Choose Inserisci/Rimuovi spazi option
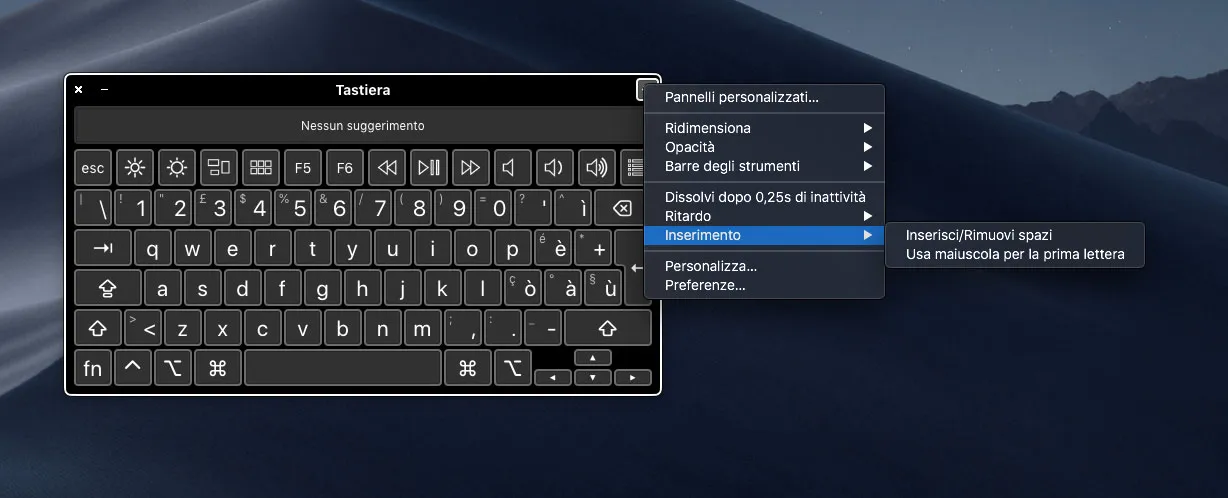1228x498 pixels. pyautogui.click(x=1015, y=235)
